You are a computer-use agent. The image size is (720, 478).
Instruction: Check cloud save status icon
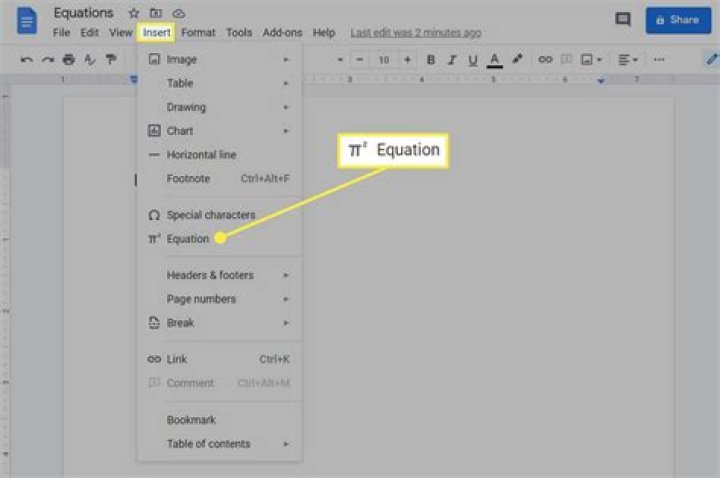(x=179, y=13)
